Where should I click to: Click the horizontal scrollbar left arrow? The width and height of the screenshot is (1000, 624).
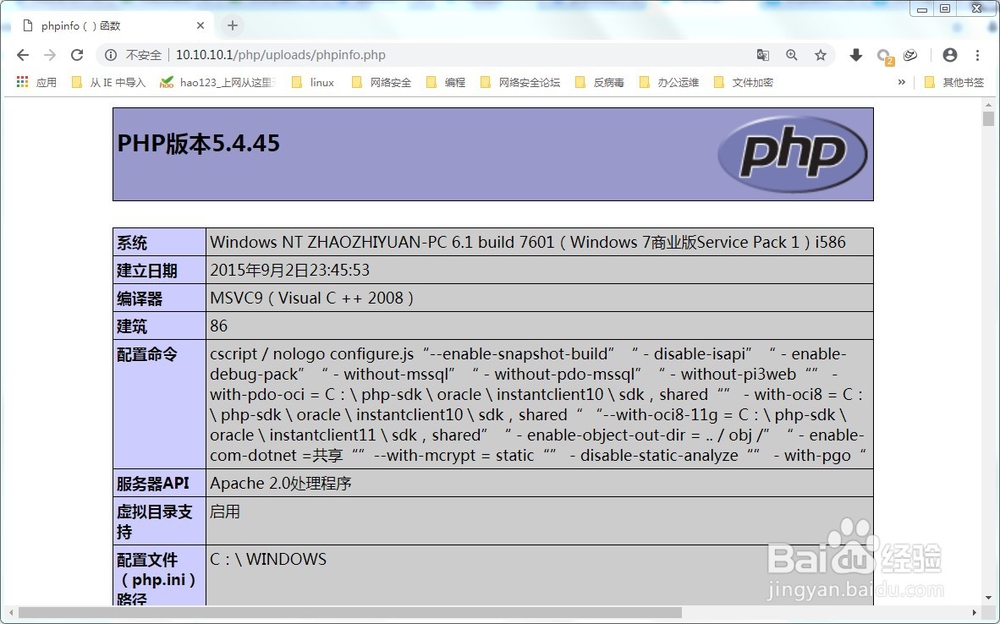click(11, 613)
